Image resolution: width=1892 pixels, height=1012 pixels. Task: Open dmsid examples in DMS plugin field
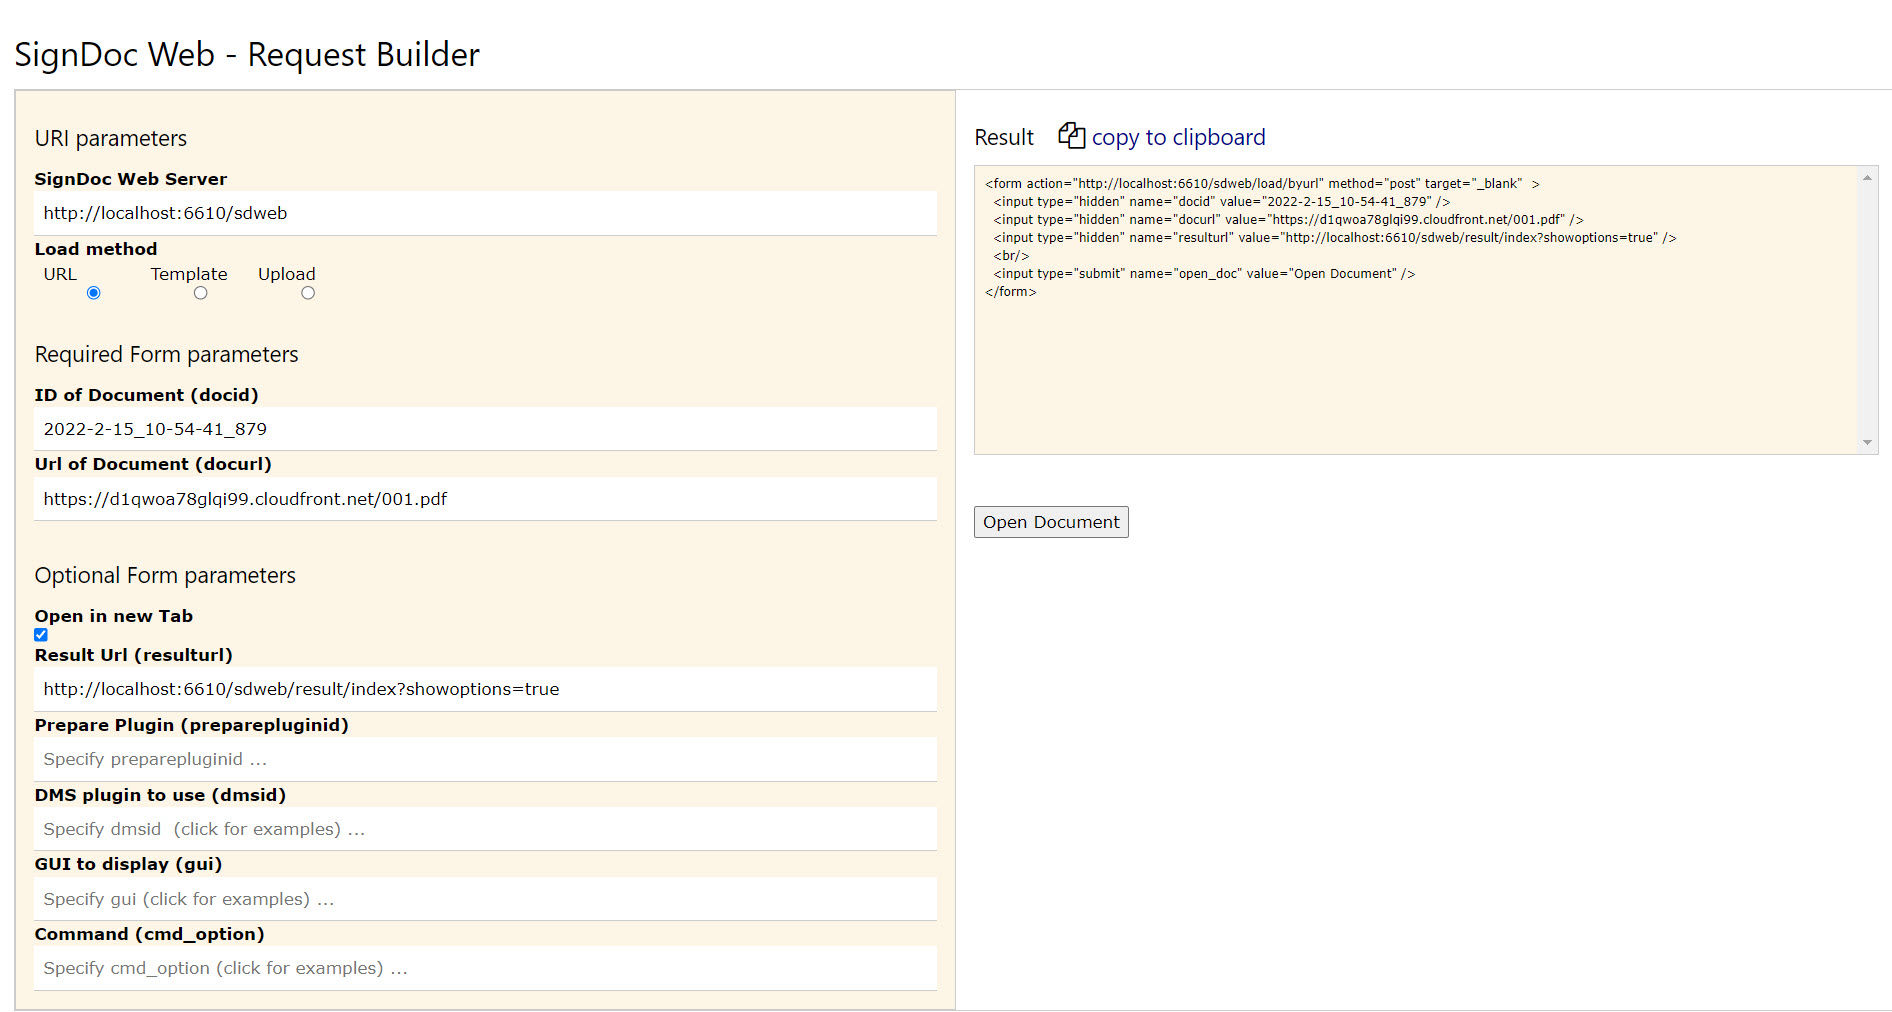click(485, 829)
